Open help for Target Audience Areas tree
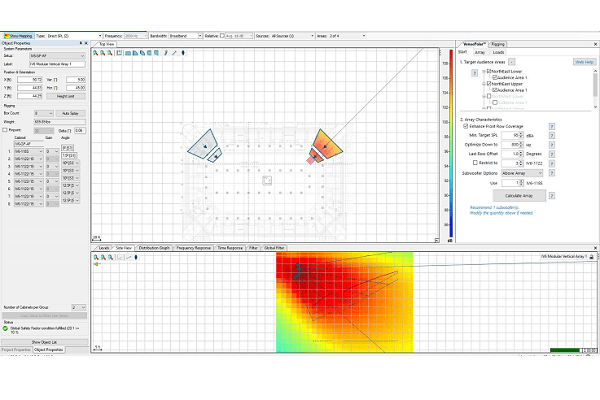This screenshot has width=600, height=400. point(474,73)
